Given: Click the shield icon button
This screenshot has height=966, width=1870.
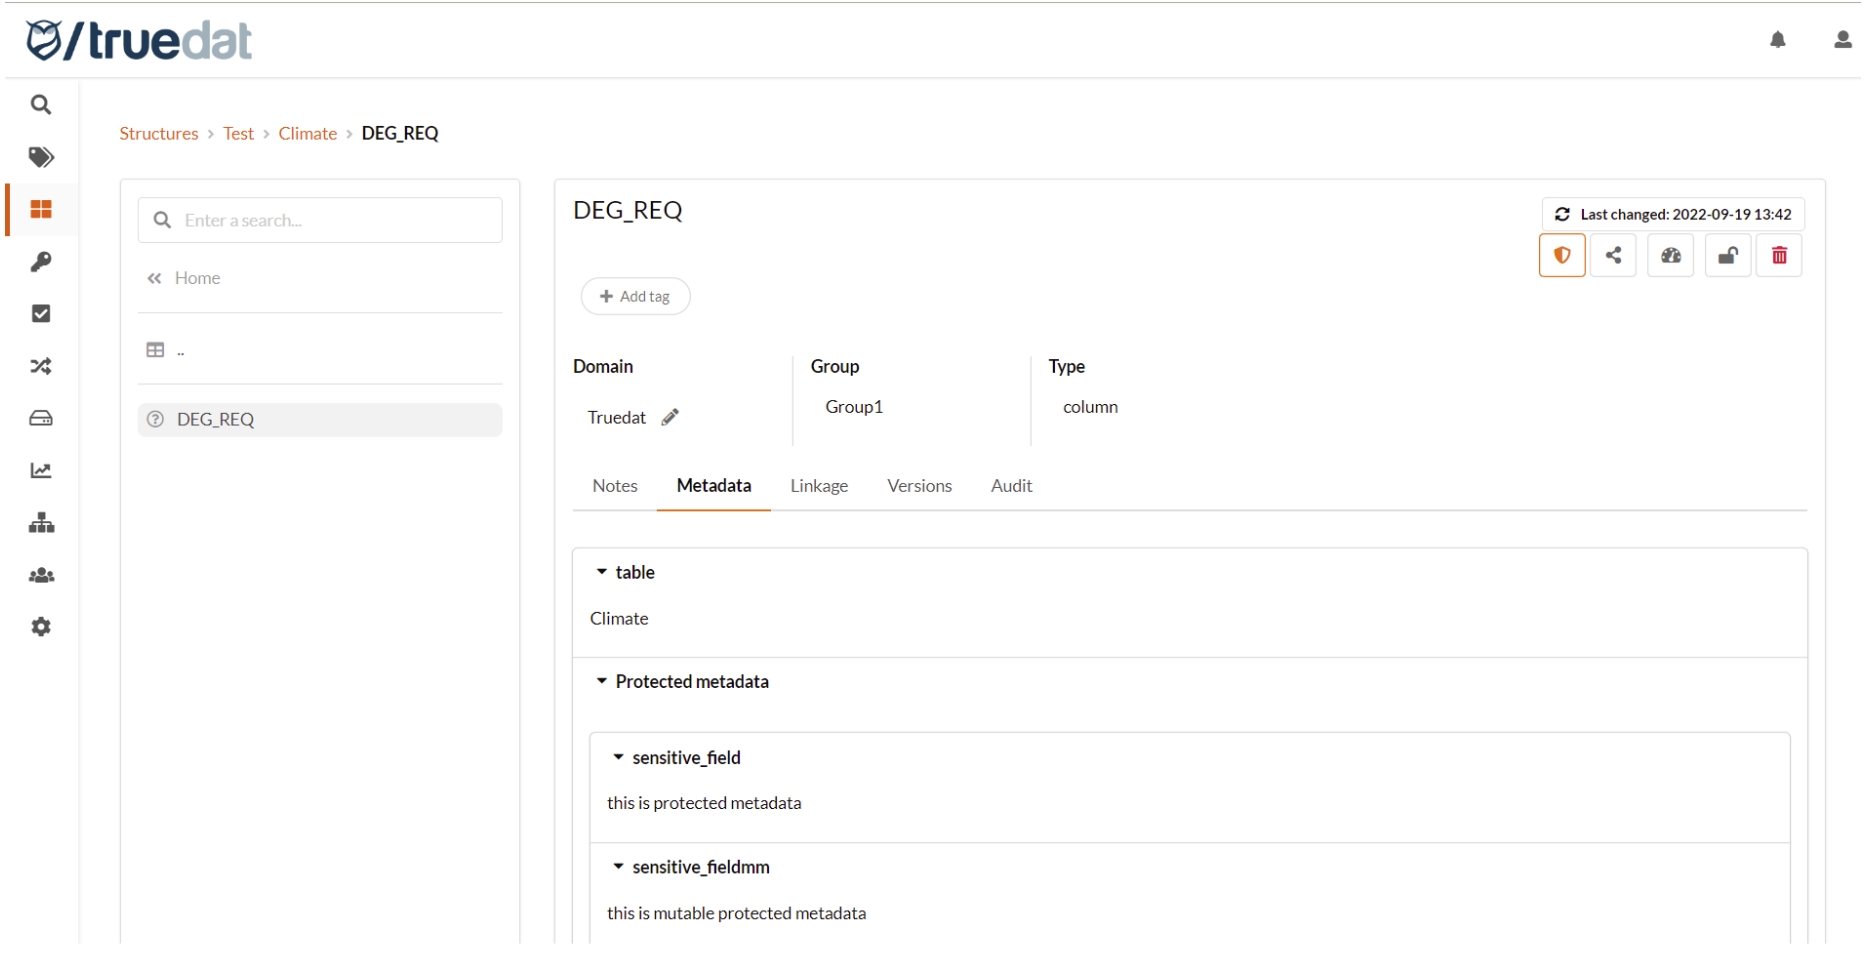Looking at the screenshot, I should pyautogui.click(x=1562, y=256).
